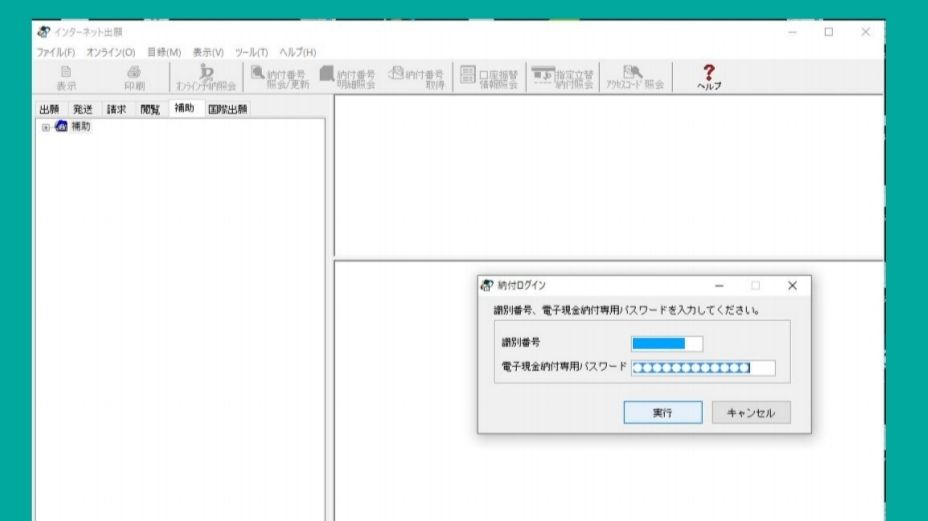Open the オンライン(O) menu
Screen dimensions: 928x521
coord(110,52)
